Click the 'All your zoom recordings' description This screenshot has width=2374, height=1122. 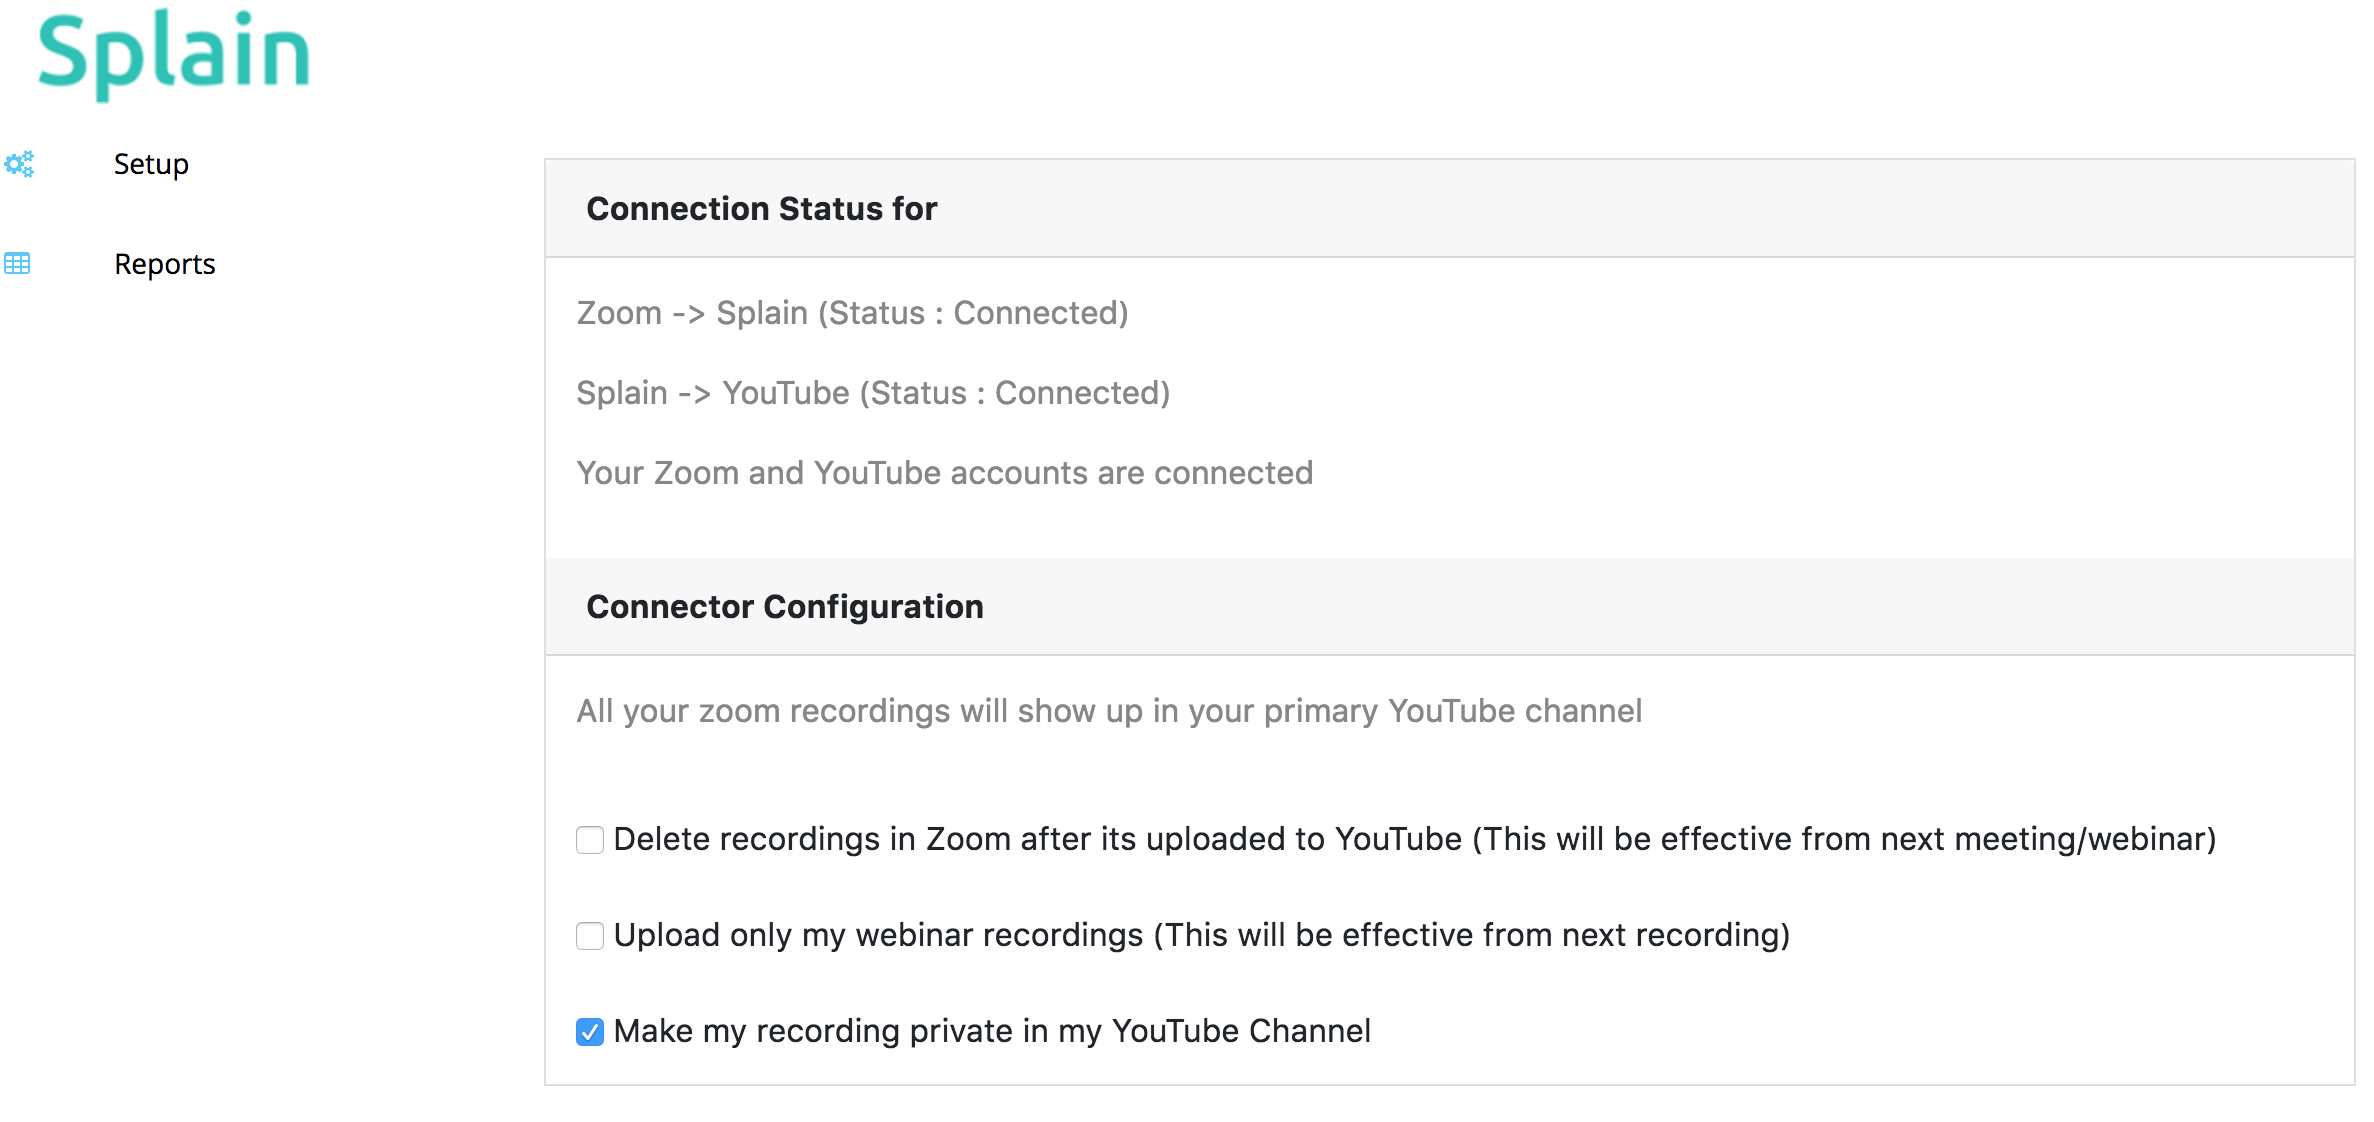pyautogui.click(x=1108, y=711)
